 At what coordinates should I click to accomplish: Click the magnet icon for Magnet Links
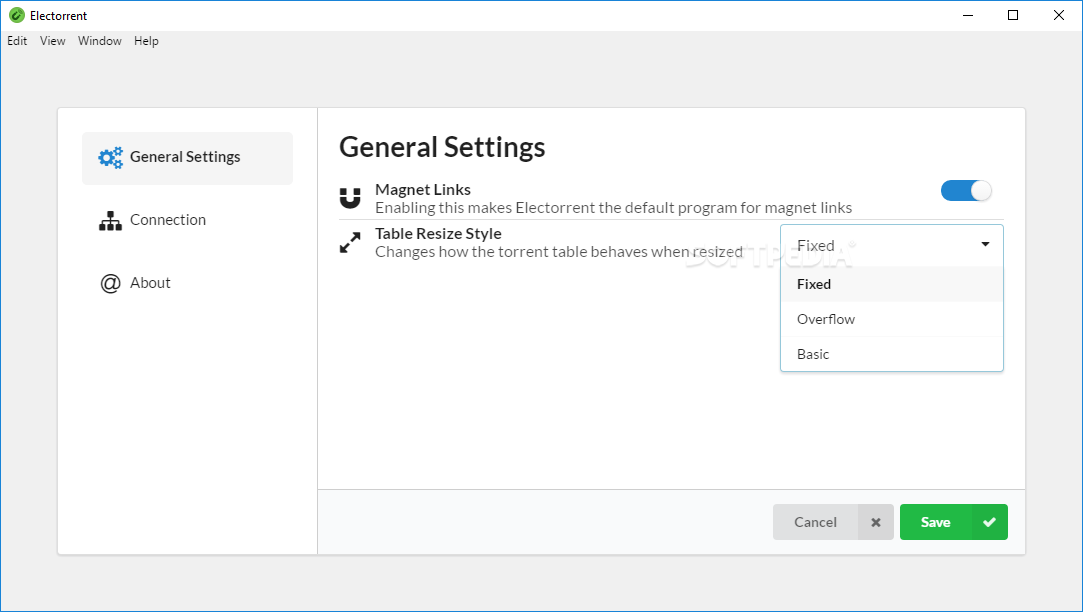point(350,198)
